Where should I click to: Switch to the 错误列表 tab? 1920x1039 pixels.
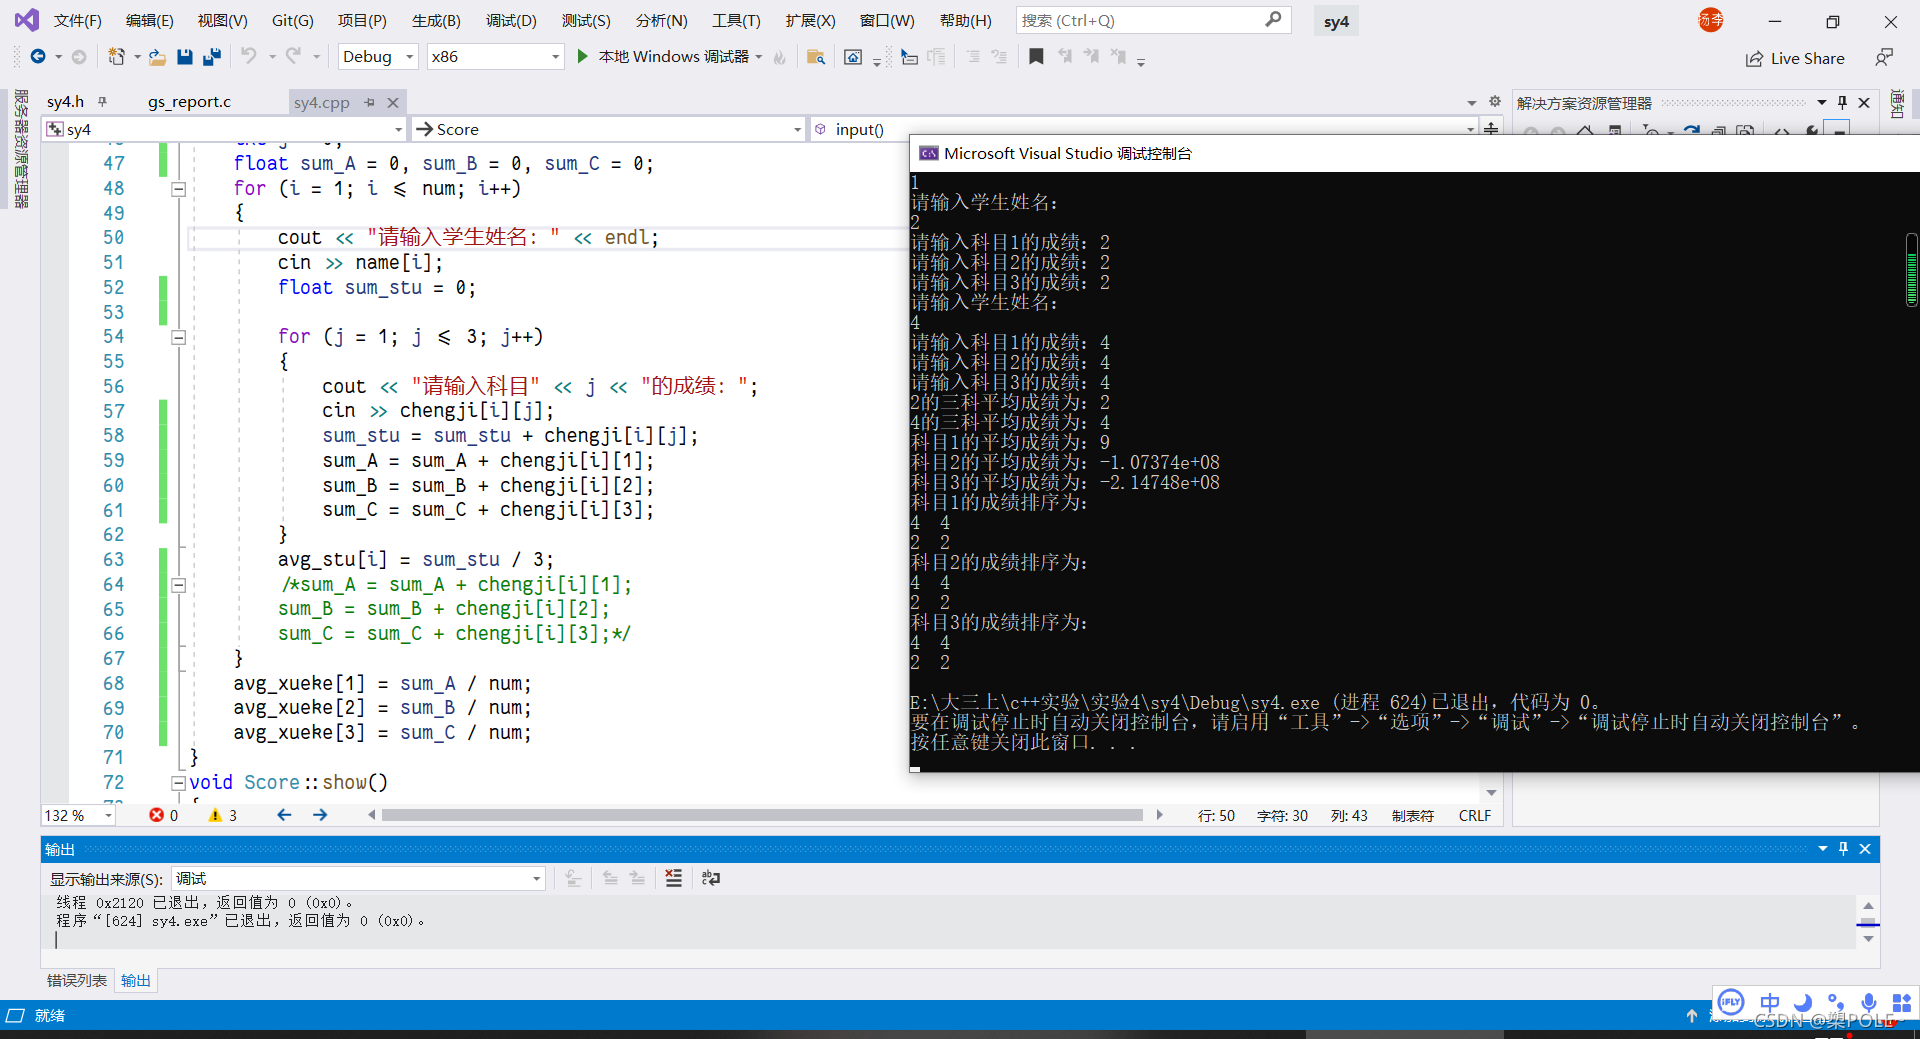[x=77, y=980]
